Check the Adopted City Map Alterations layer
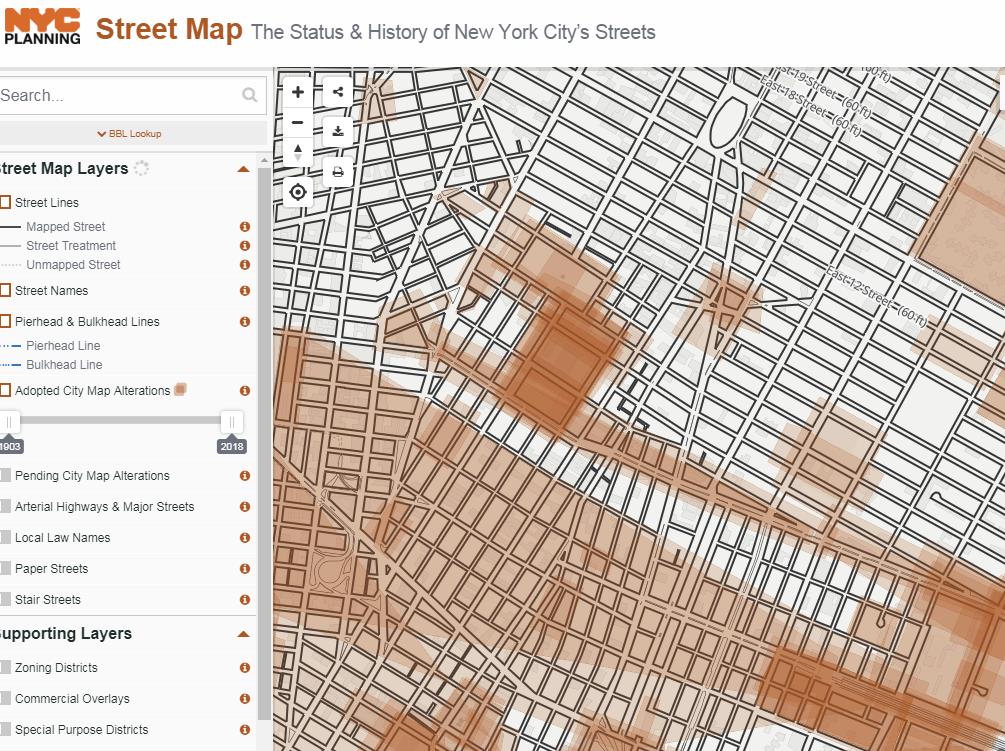The width and height of the screenshot is (1005, 751). 7,391
